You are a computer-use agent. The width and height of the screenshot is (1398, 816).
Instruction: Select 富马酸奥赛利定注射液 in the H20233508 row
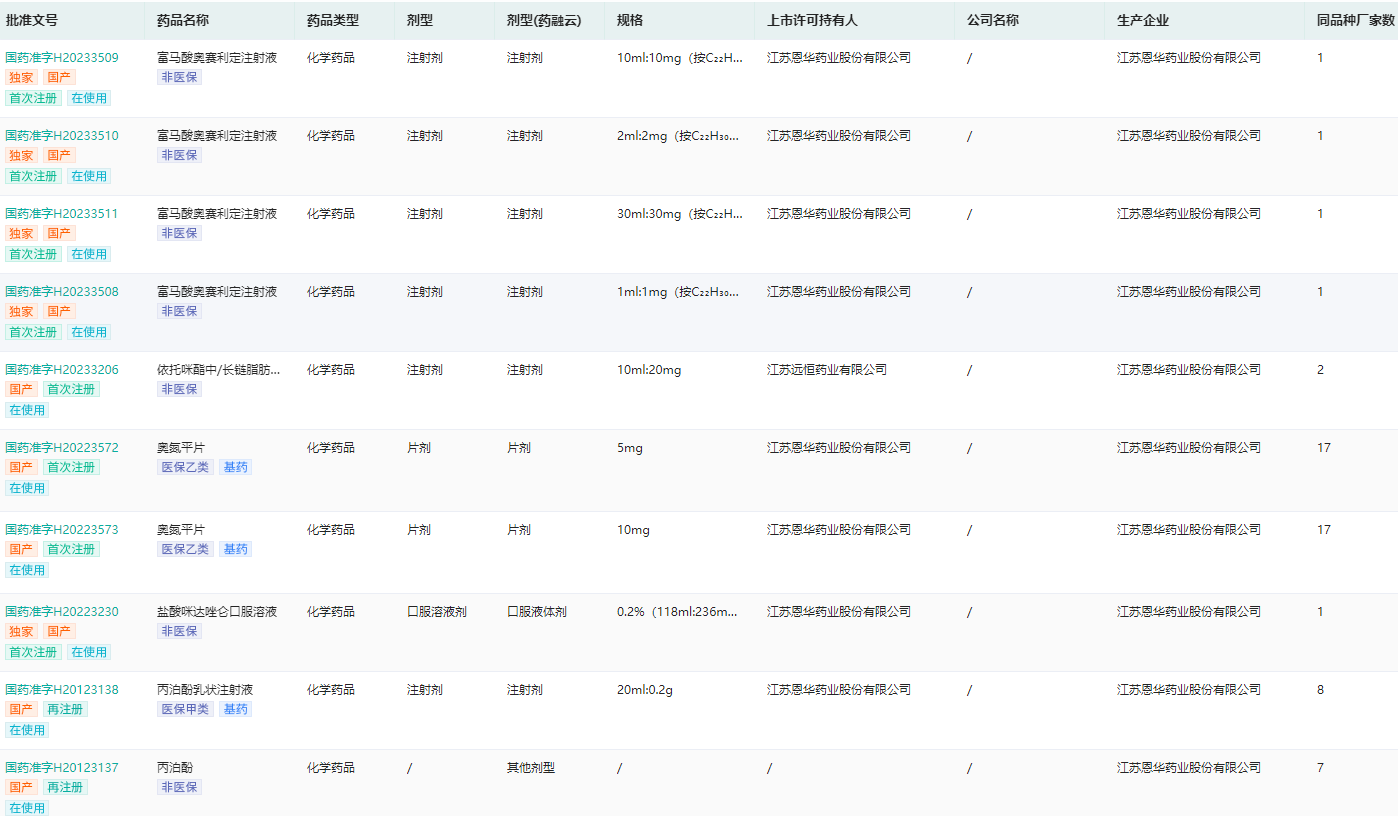pyautogui.click(x=217, y=292)
